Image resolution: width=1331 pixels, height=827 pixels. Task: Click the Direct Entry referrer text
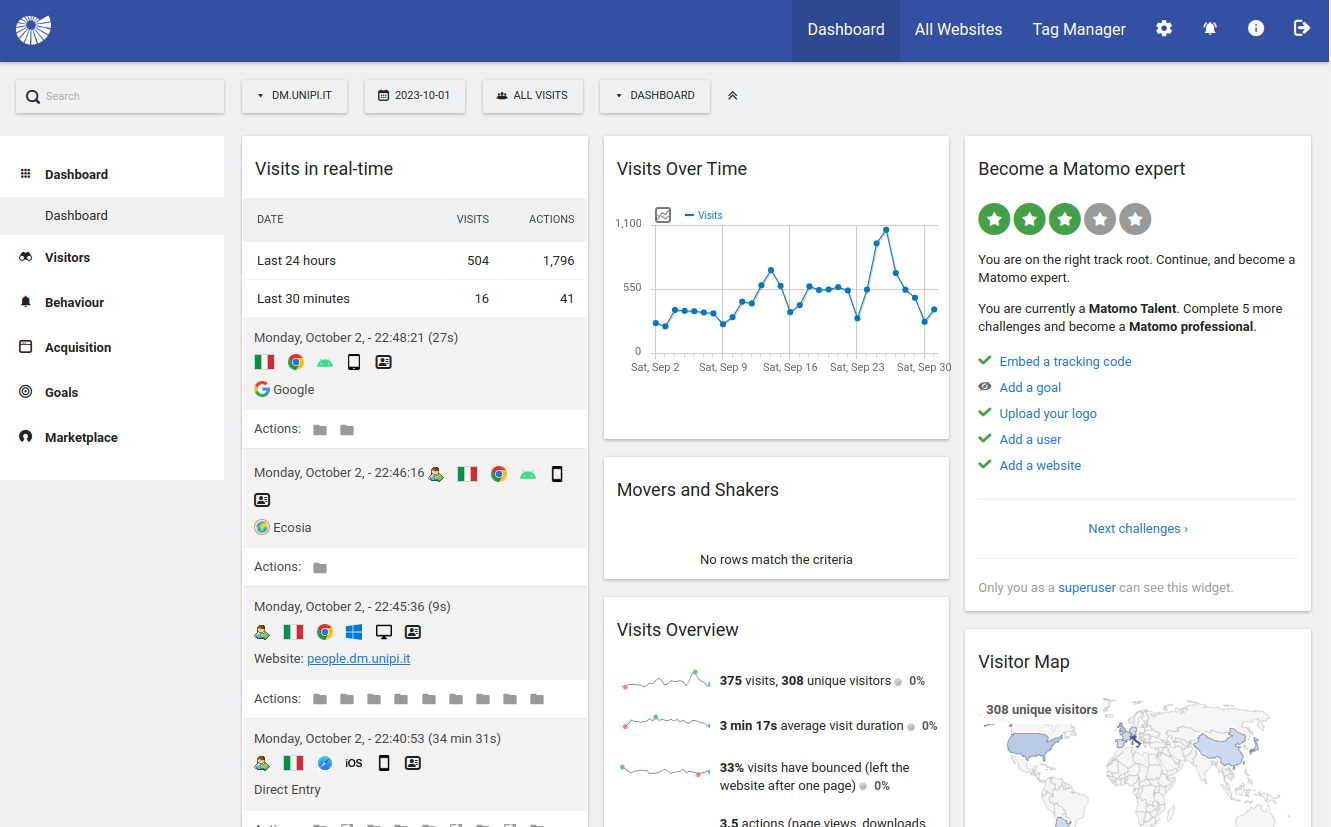click(x=287, y=789)
